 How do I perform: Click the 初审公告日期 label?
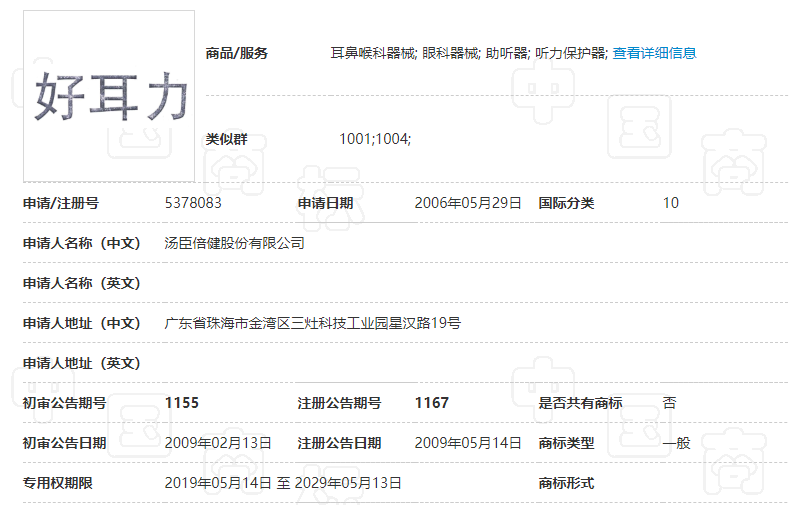tap(65, 443)
